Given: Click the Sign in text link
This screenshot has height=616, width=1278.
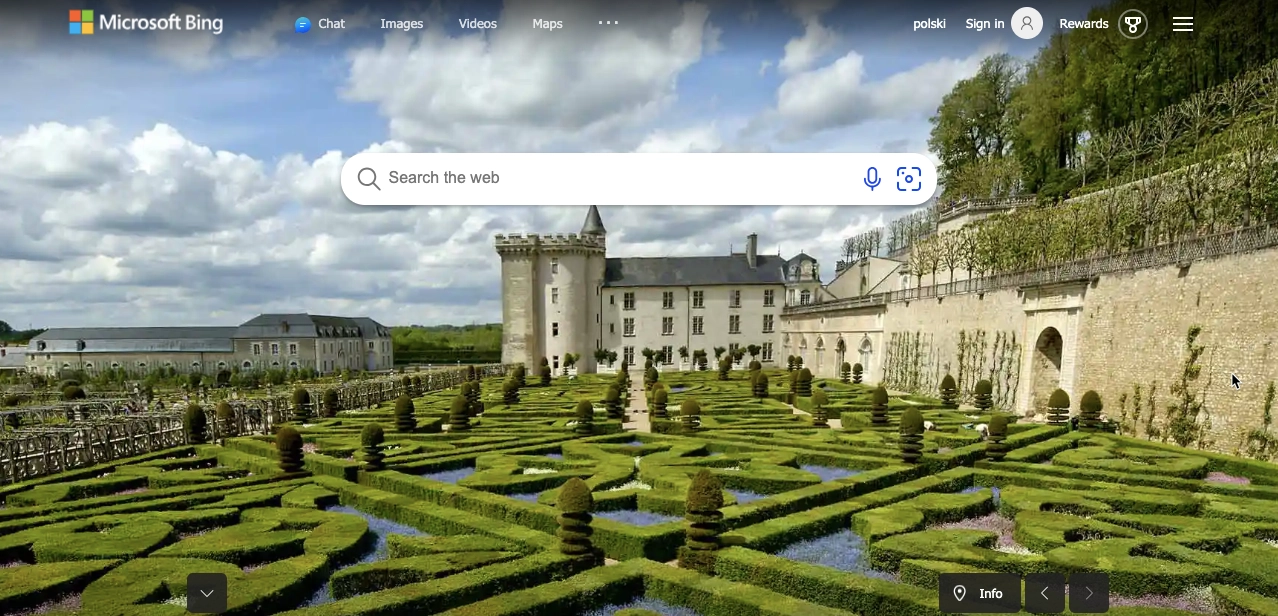Looking at the screenshot, I should coord(984,24).
